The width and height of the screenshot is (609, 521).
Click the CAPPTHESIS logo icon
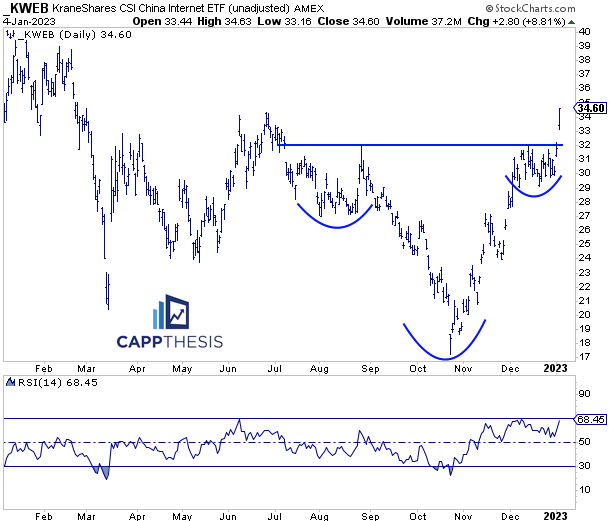pos(171,312)
